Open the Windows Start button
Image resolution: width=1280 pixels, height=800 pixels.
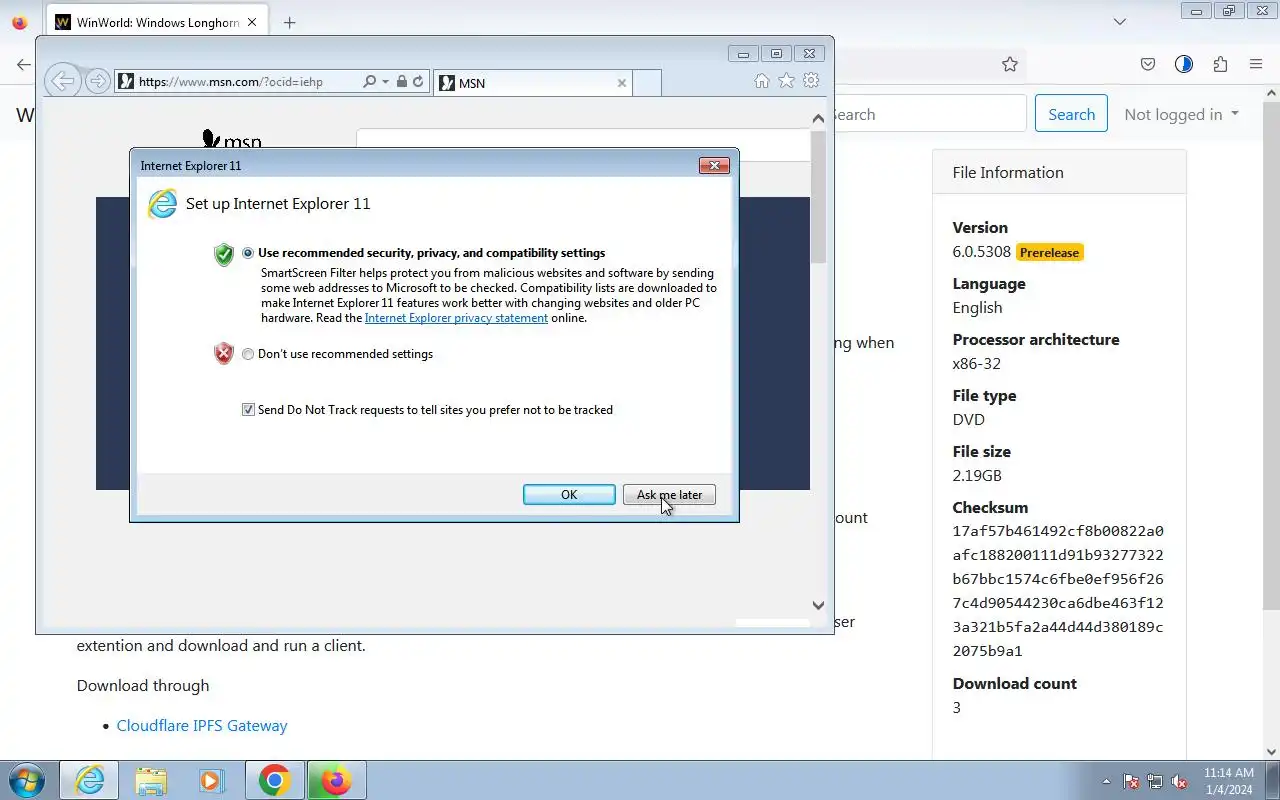pos(27,780)
